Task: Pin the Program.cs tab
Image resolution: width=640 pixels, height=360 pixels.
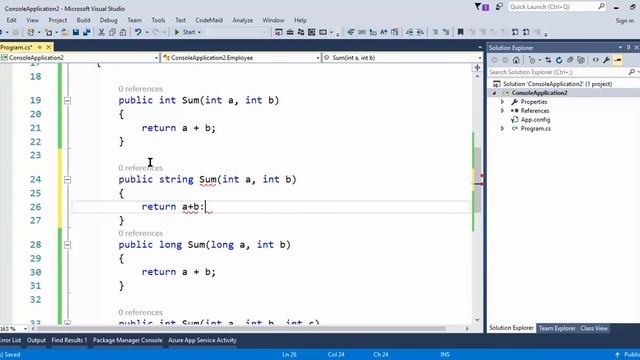Action: pyautogui.click(x=40, y=47)
